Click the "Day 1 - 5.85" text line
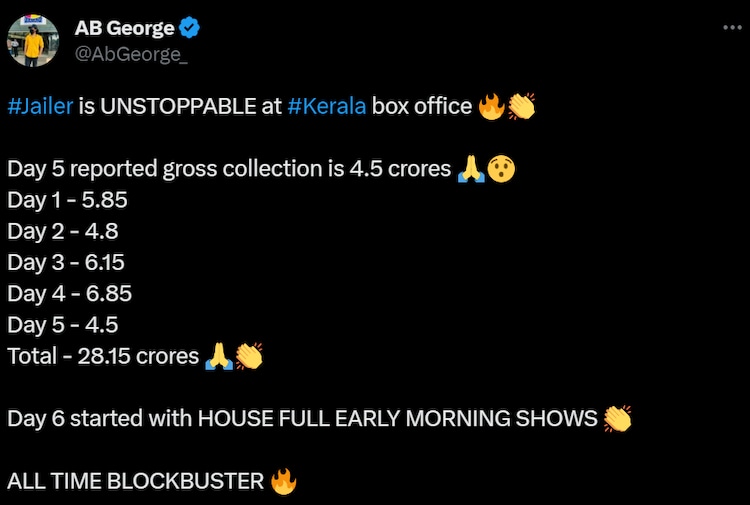 point(68,200)
